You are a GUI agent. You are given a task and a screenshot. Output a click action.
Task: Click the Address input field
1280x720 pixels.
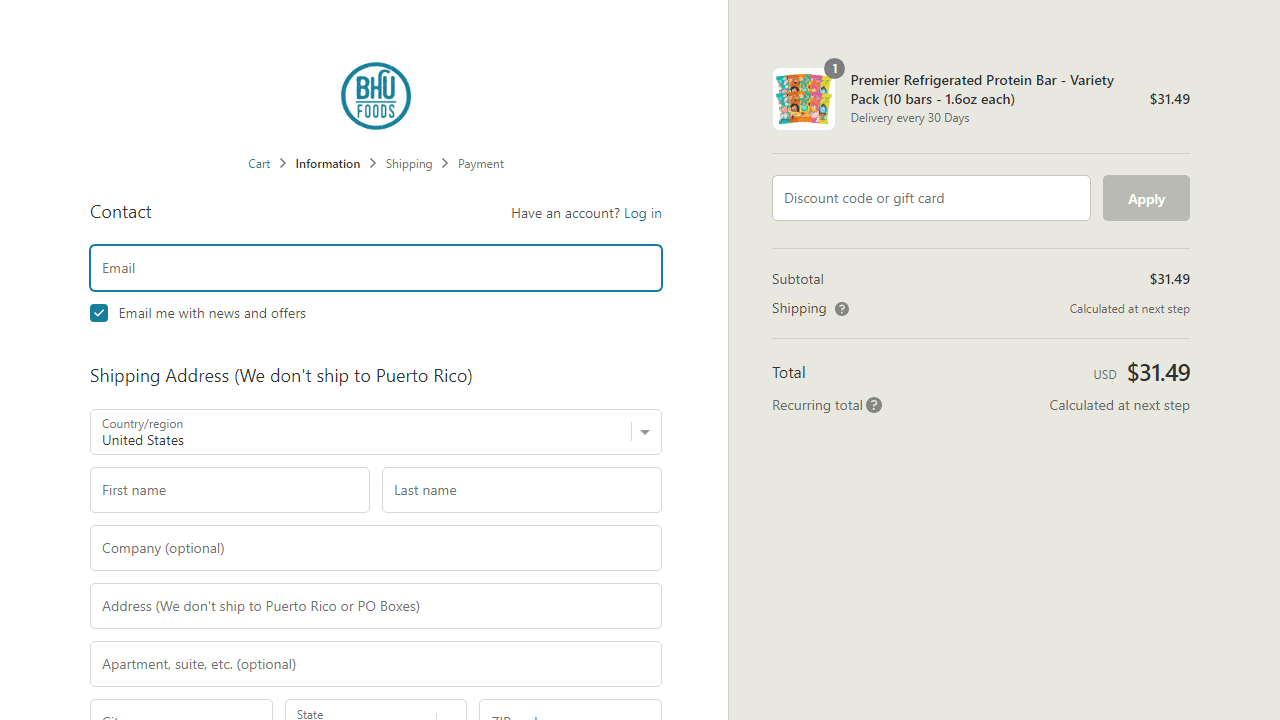(x=375, y=606)
